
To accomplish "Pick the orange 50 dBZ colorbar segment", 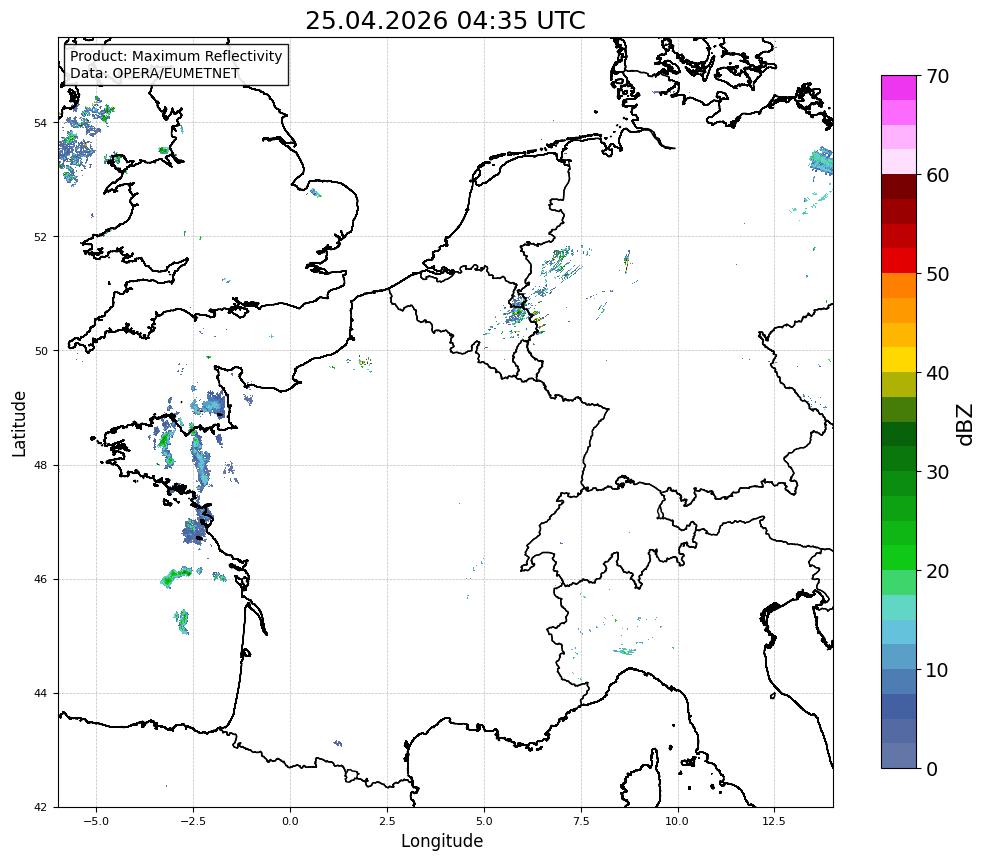I will tap(898, 285).
